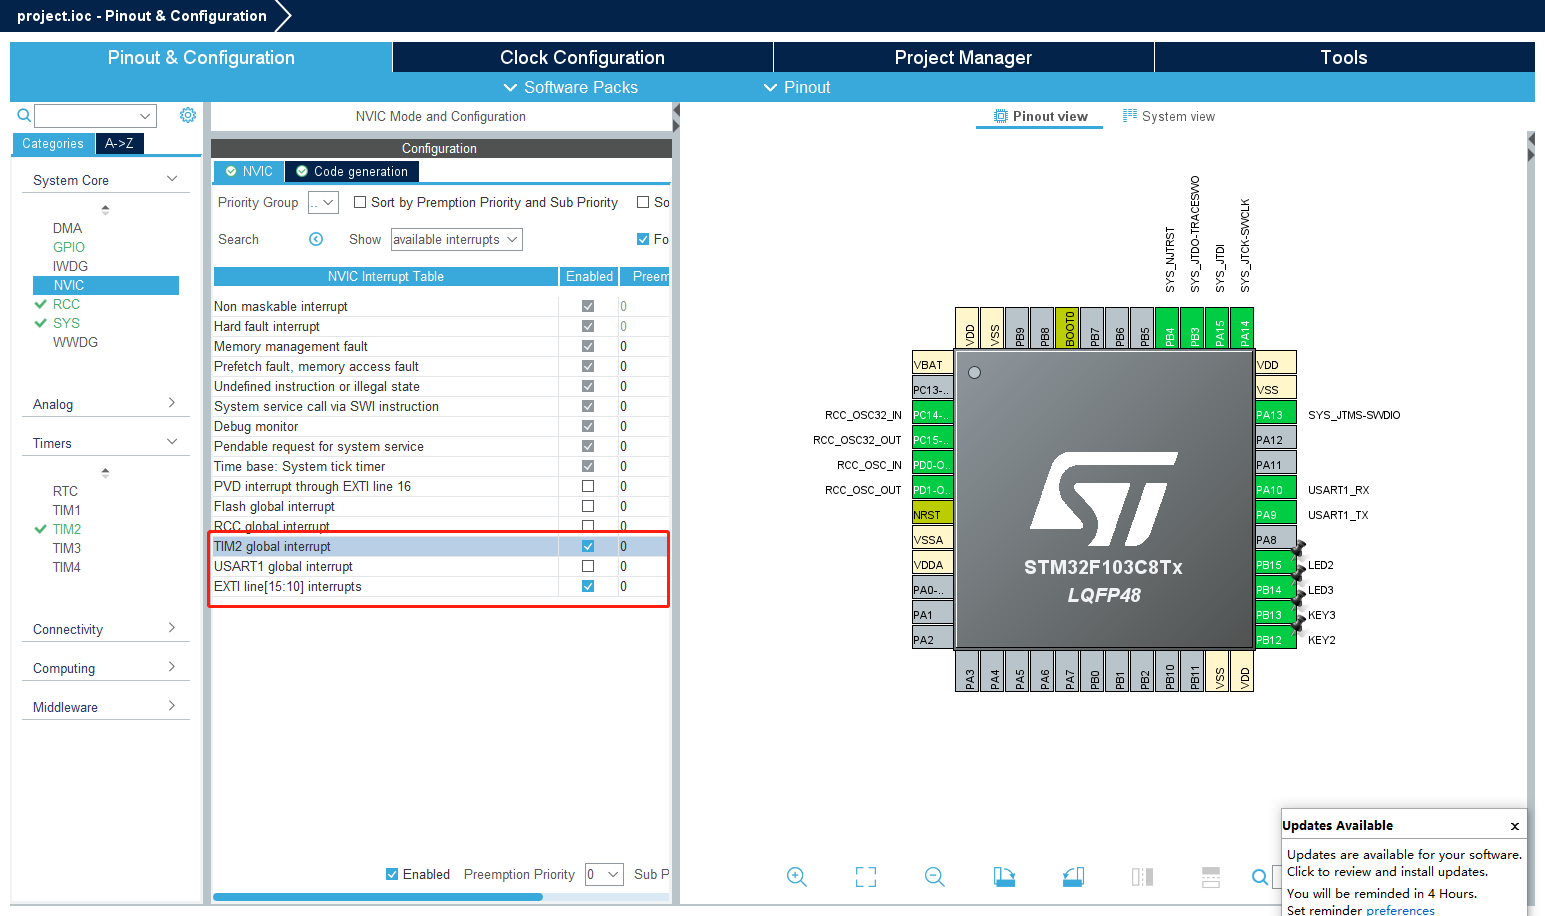Toggle TIM2 global interrupt enabled checkbox
This screenshot has height=916, width=1545.
click(588, 546)
